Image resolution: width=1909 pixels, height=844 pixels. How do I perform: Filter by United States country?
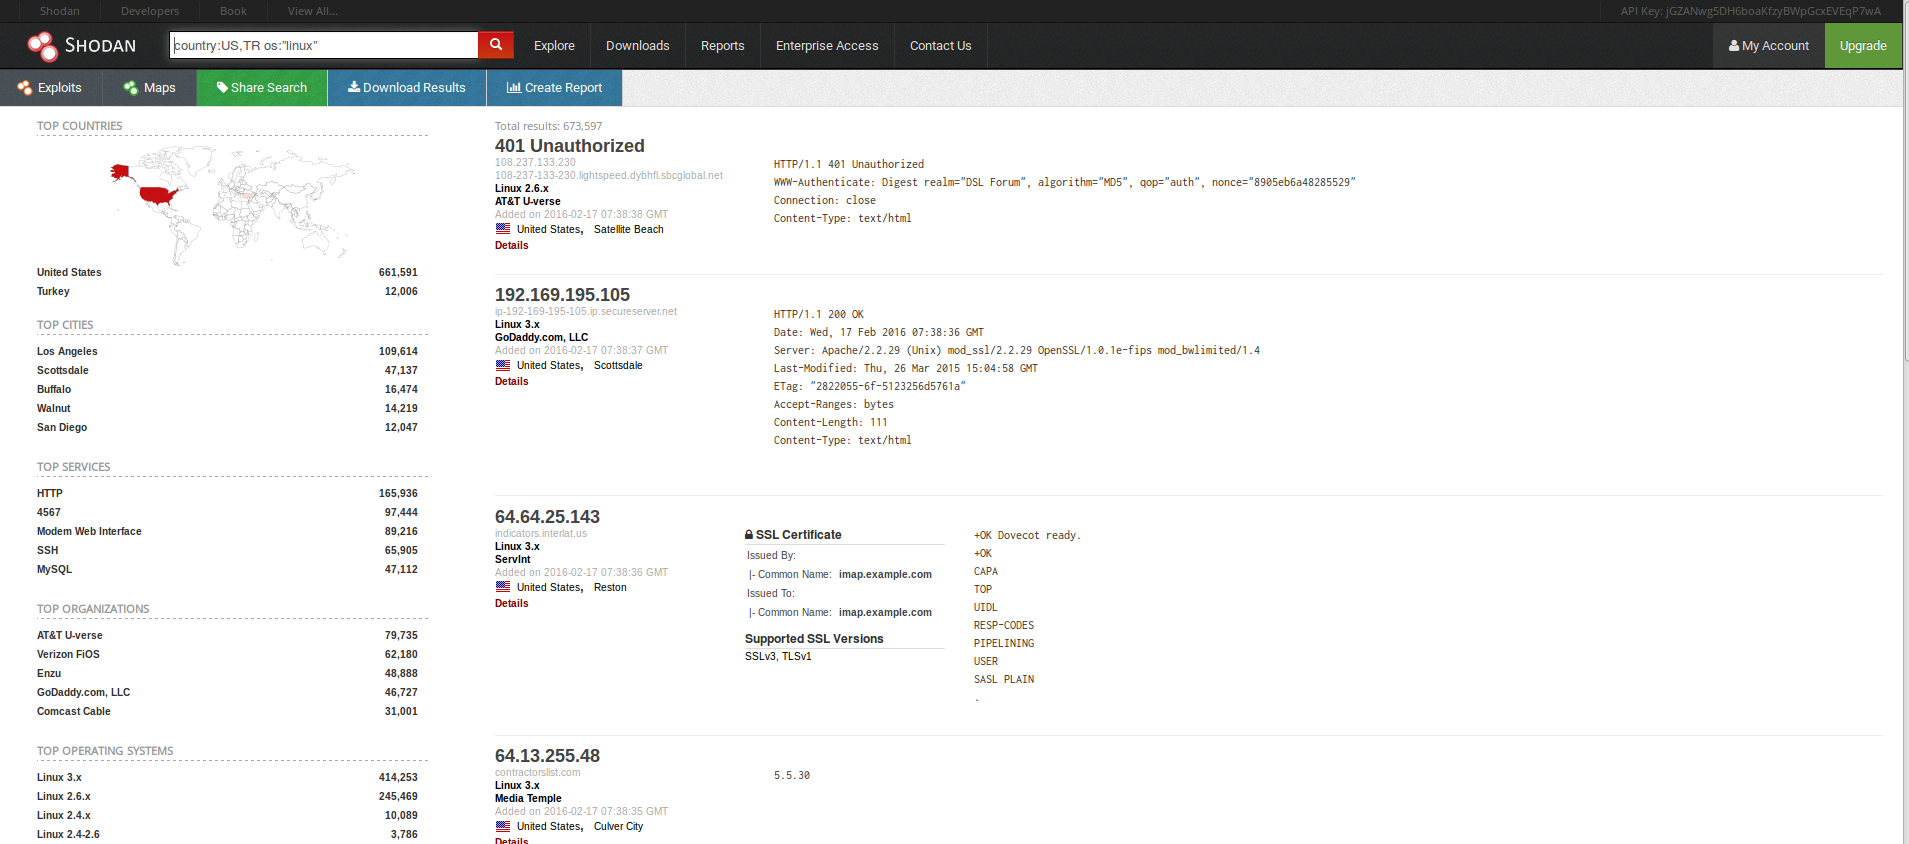pos(69,272)
